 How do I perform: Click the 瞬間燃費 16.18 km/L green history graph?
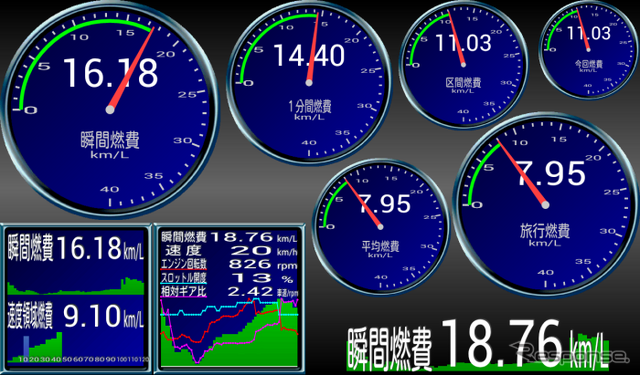pos(76,286)
